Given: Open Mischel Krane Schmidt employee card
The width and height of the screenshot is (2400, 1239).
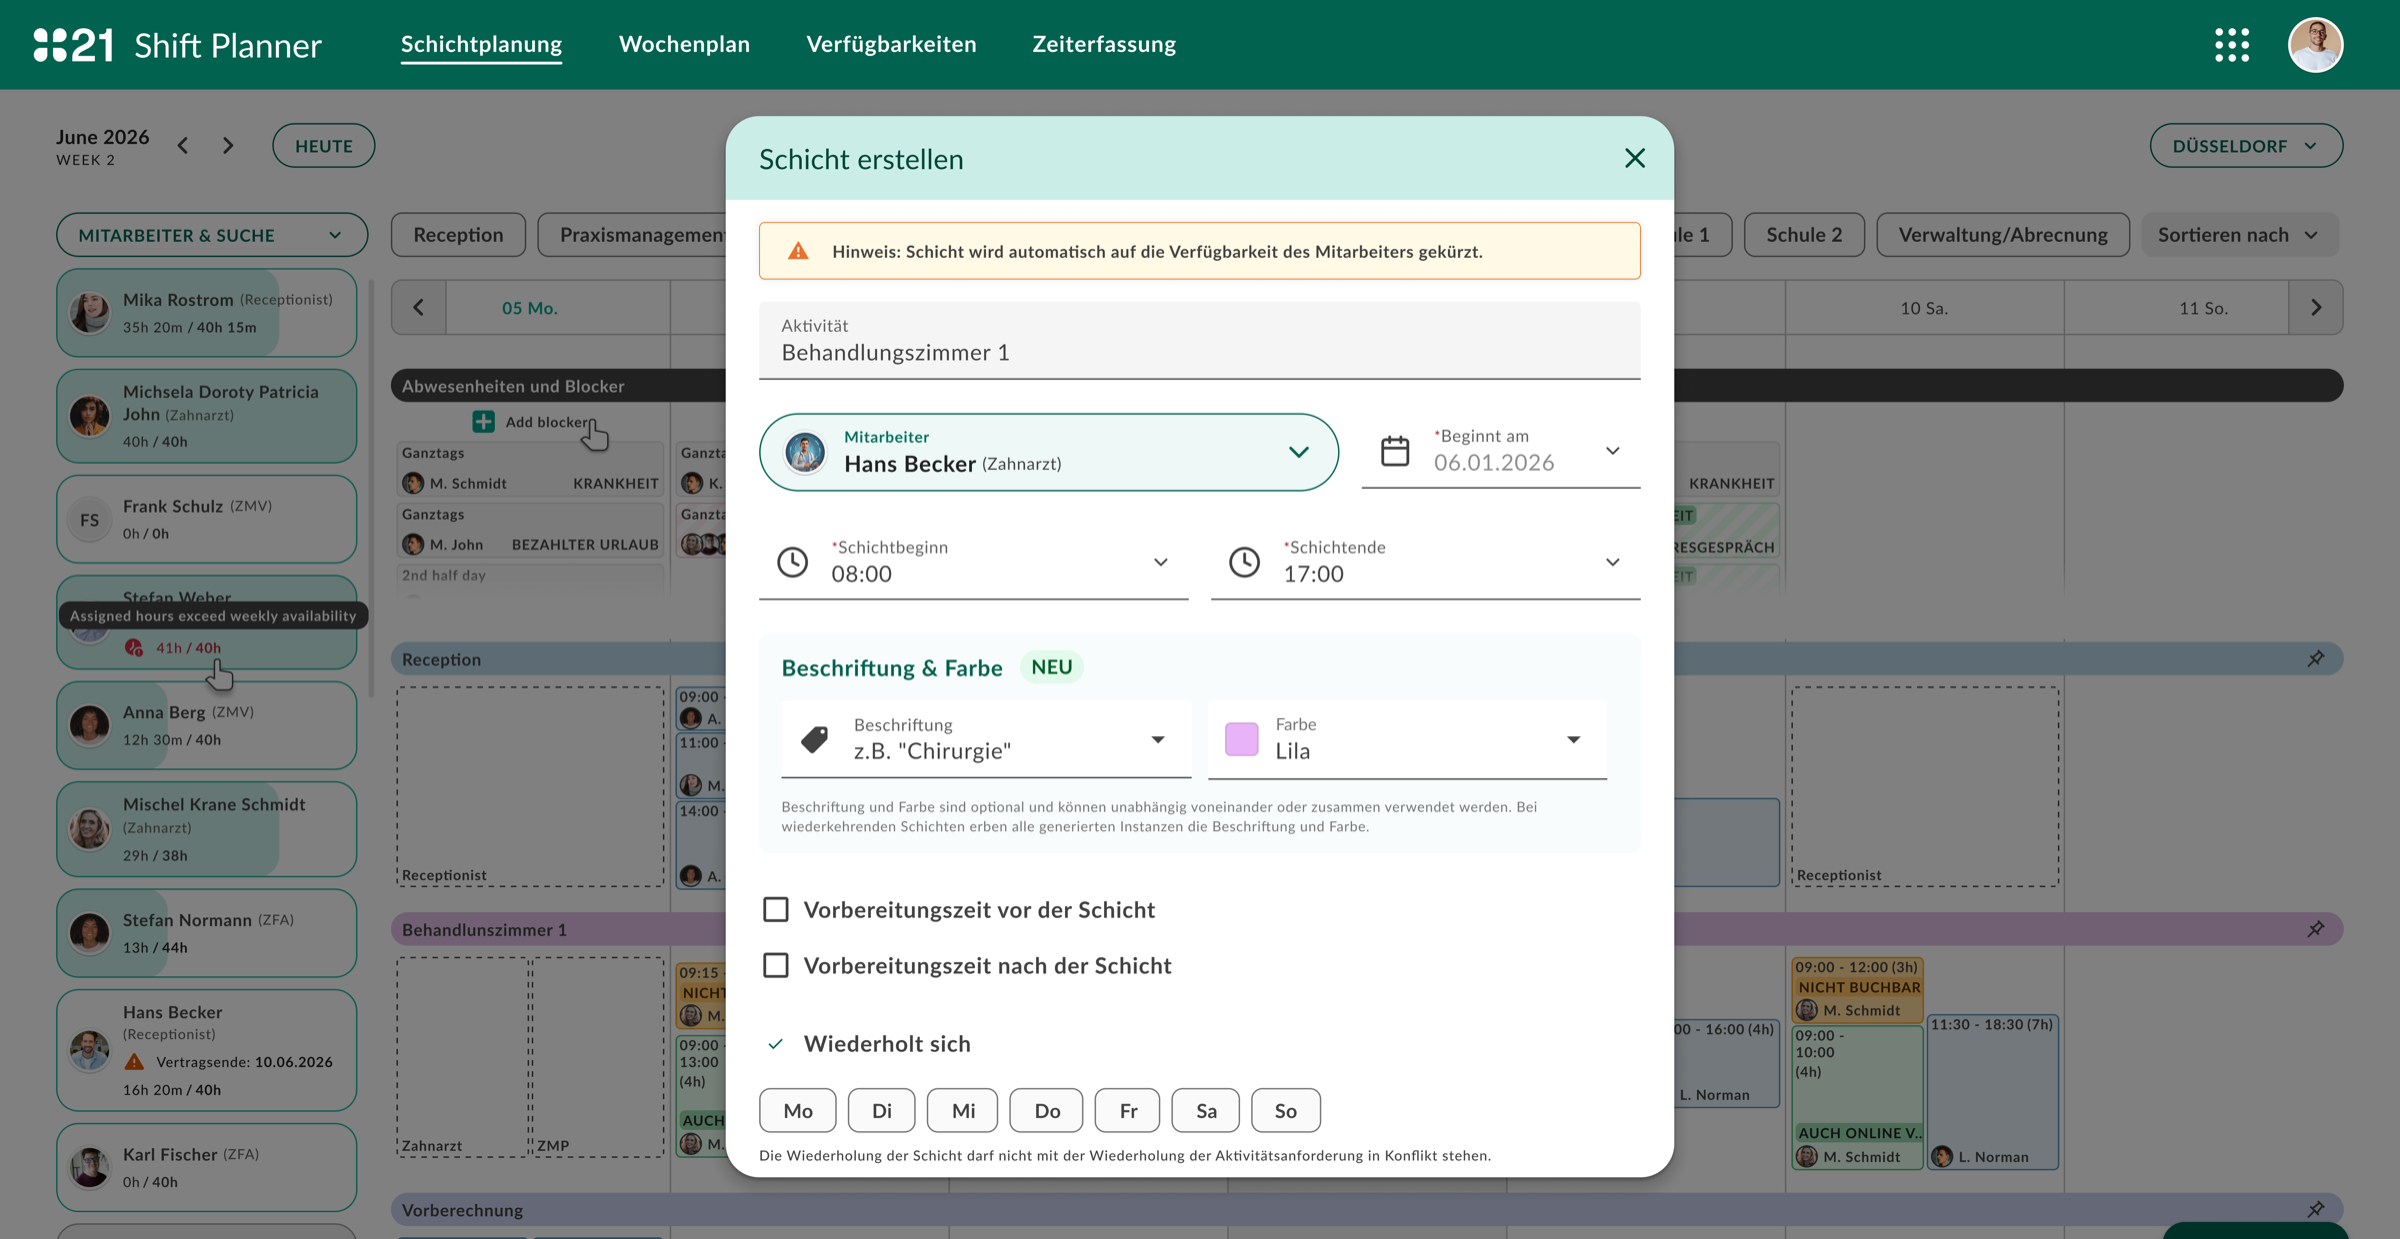Looking at the screenshot, I should pyautogui.click(x=207, y=829).
